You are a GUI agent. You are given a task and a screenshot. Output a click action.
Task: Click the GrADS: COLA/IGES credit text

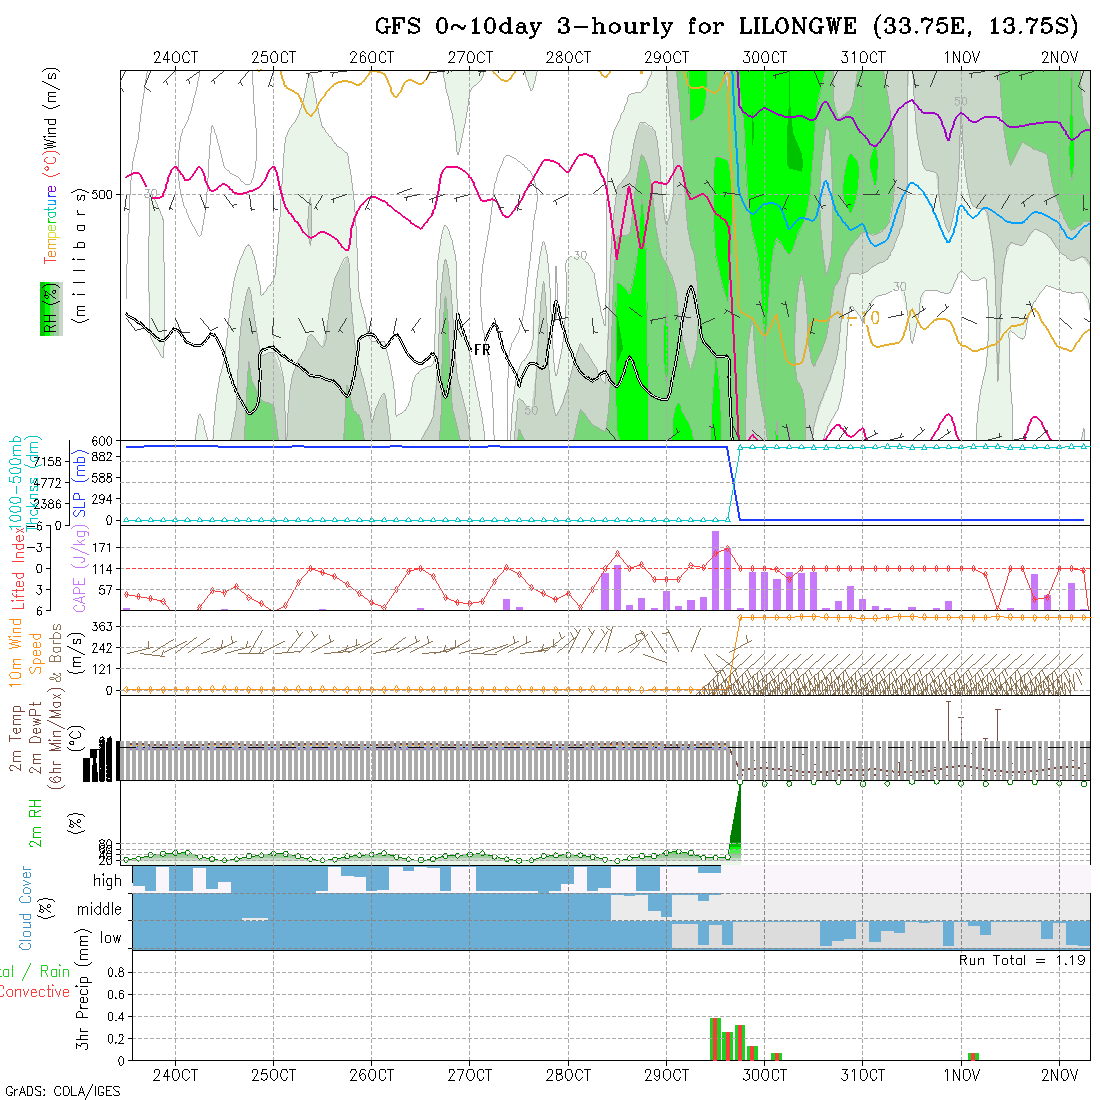(62, 1091)
